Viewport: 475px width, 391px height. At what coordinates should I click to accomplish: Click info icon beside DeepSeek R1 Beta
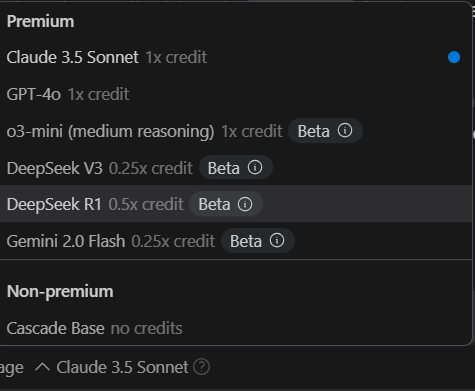pyautogui.click(x=245, y=204)
